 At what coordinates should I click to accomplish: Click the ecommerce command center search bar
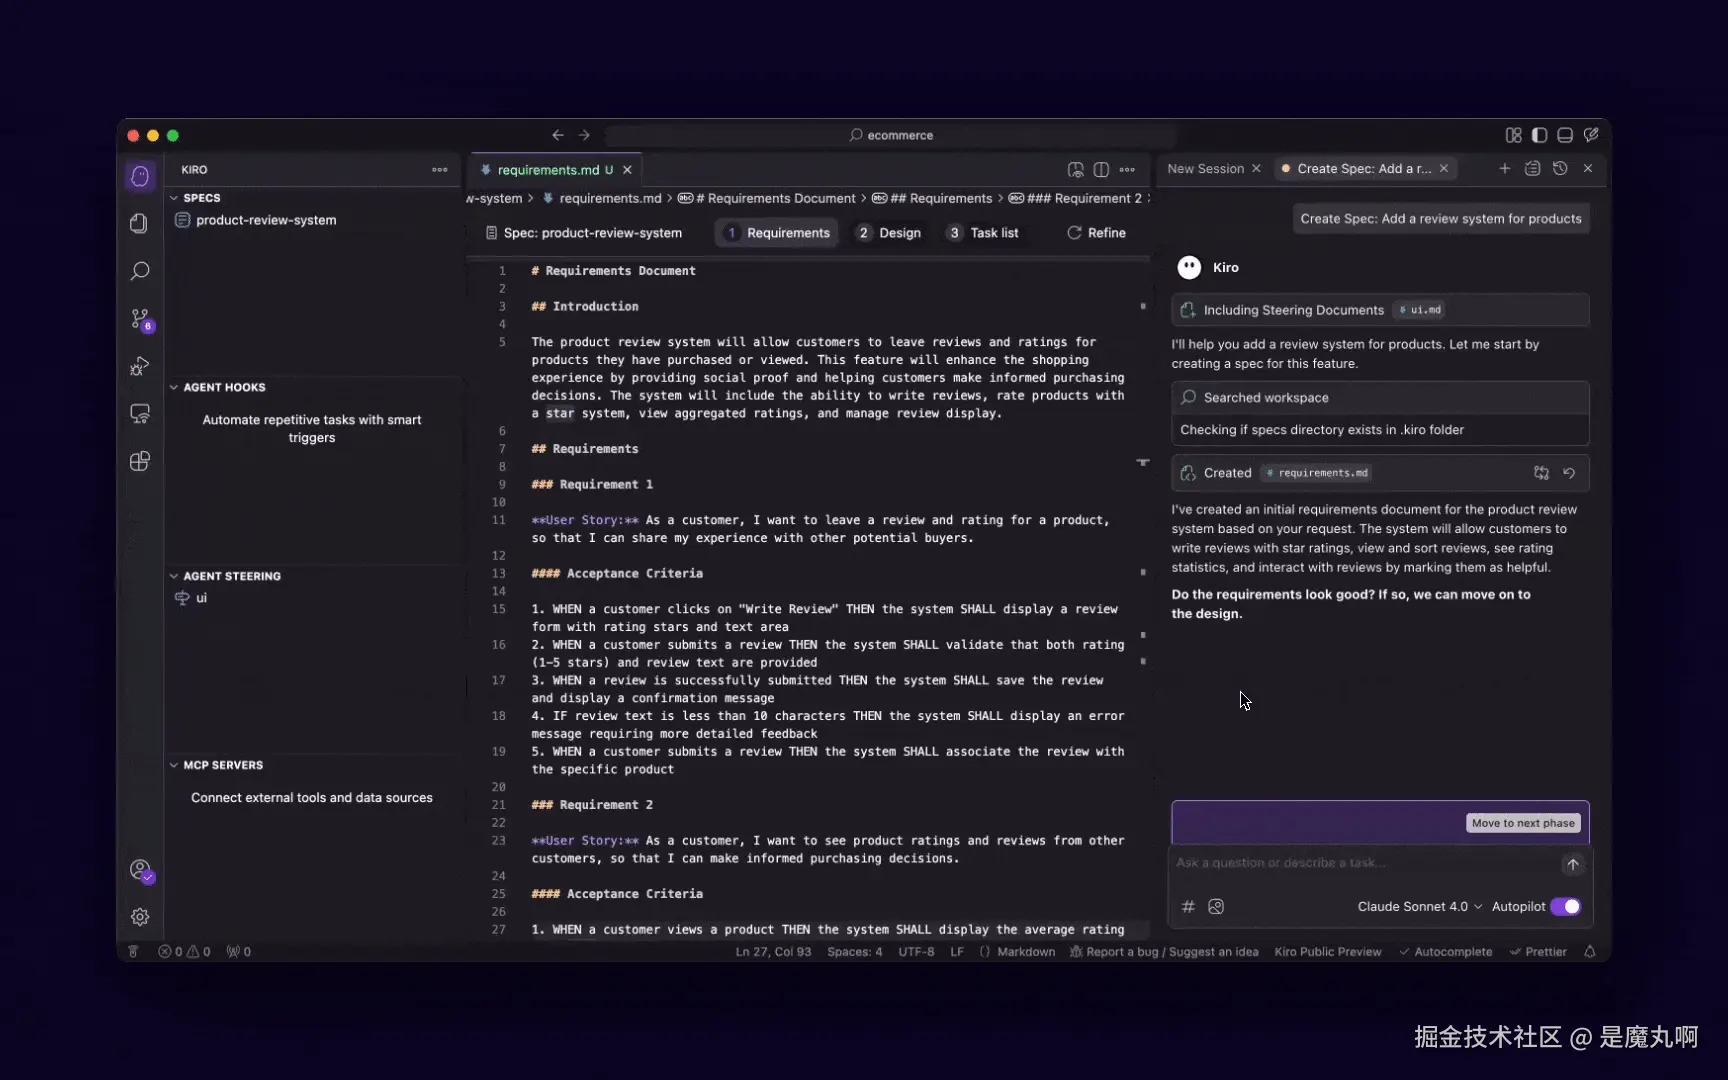click(890, 135)
